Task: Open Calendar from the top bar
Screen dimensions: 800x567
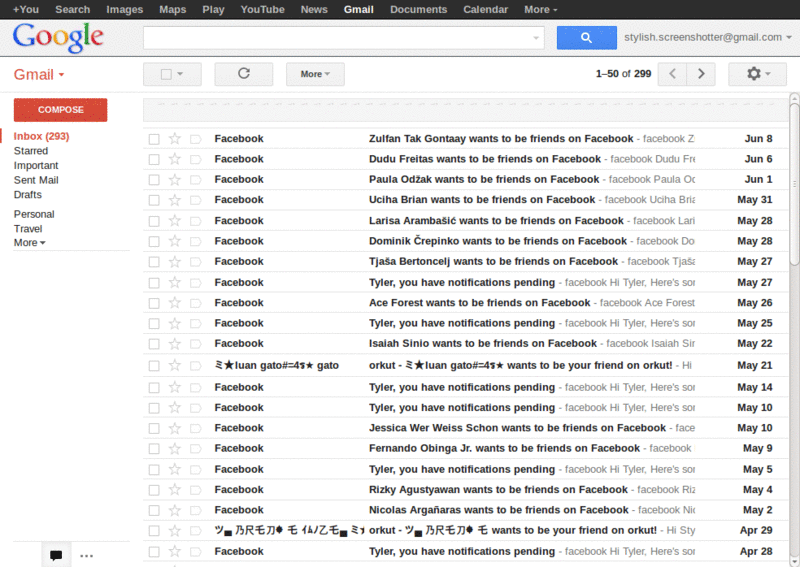Action: tap(485, 9)
